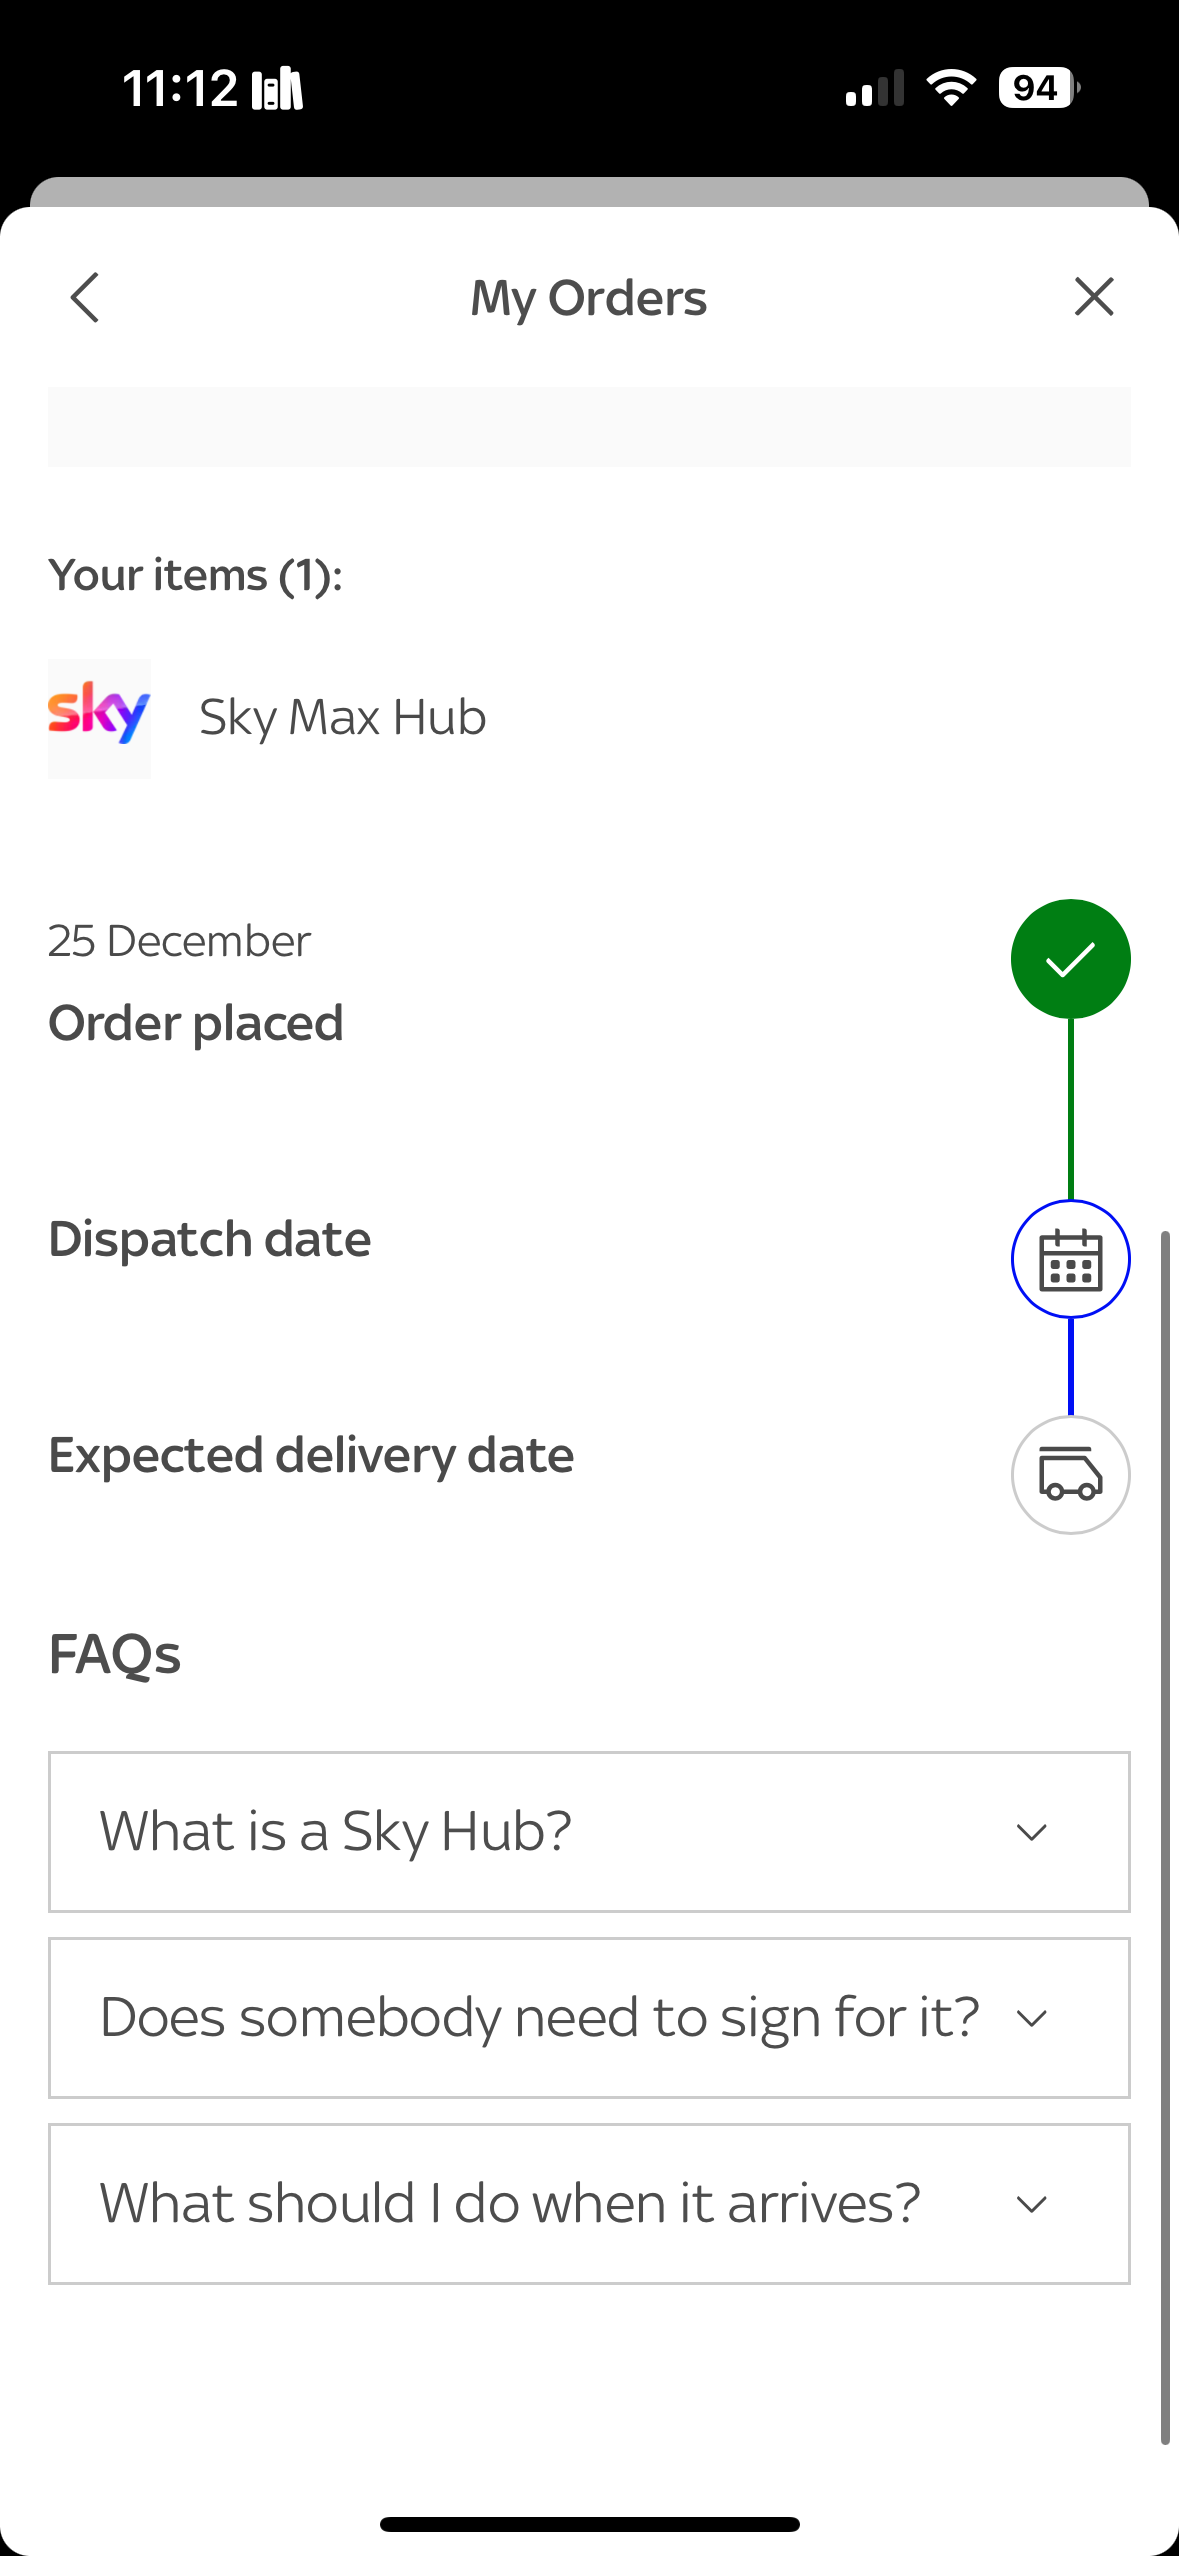Click the 'Order placed' status text

196,1022
